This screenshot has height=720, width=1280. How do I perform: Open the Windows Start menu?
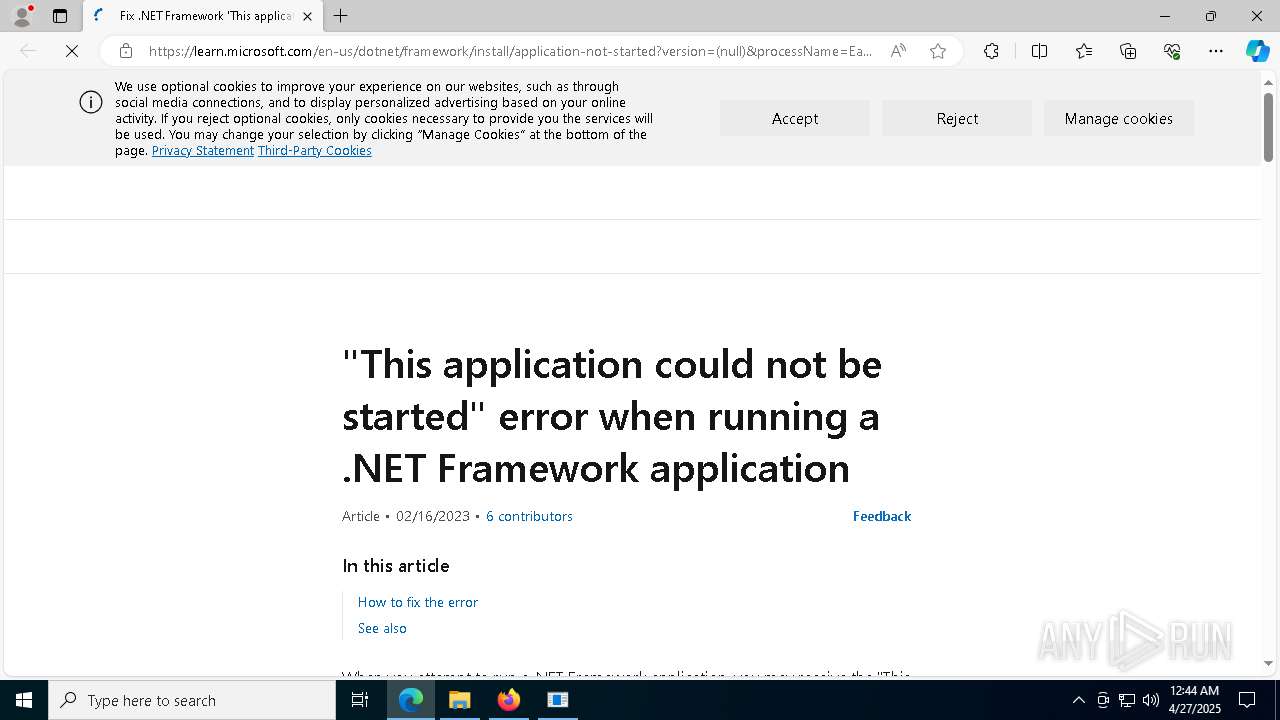24,700
